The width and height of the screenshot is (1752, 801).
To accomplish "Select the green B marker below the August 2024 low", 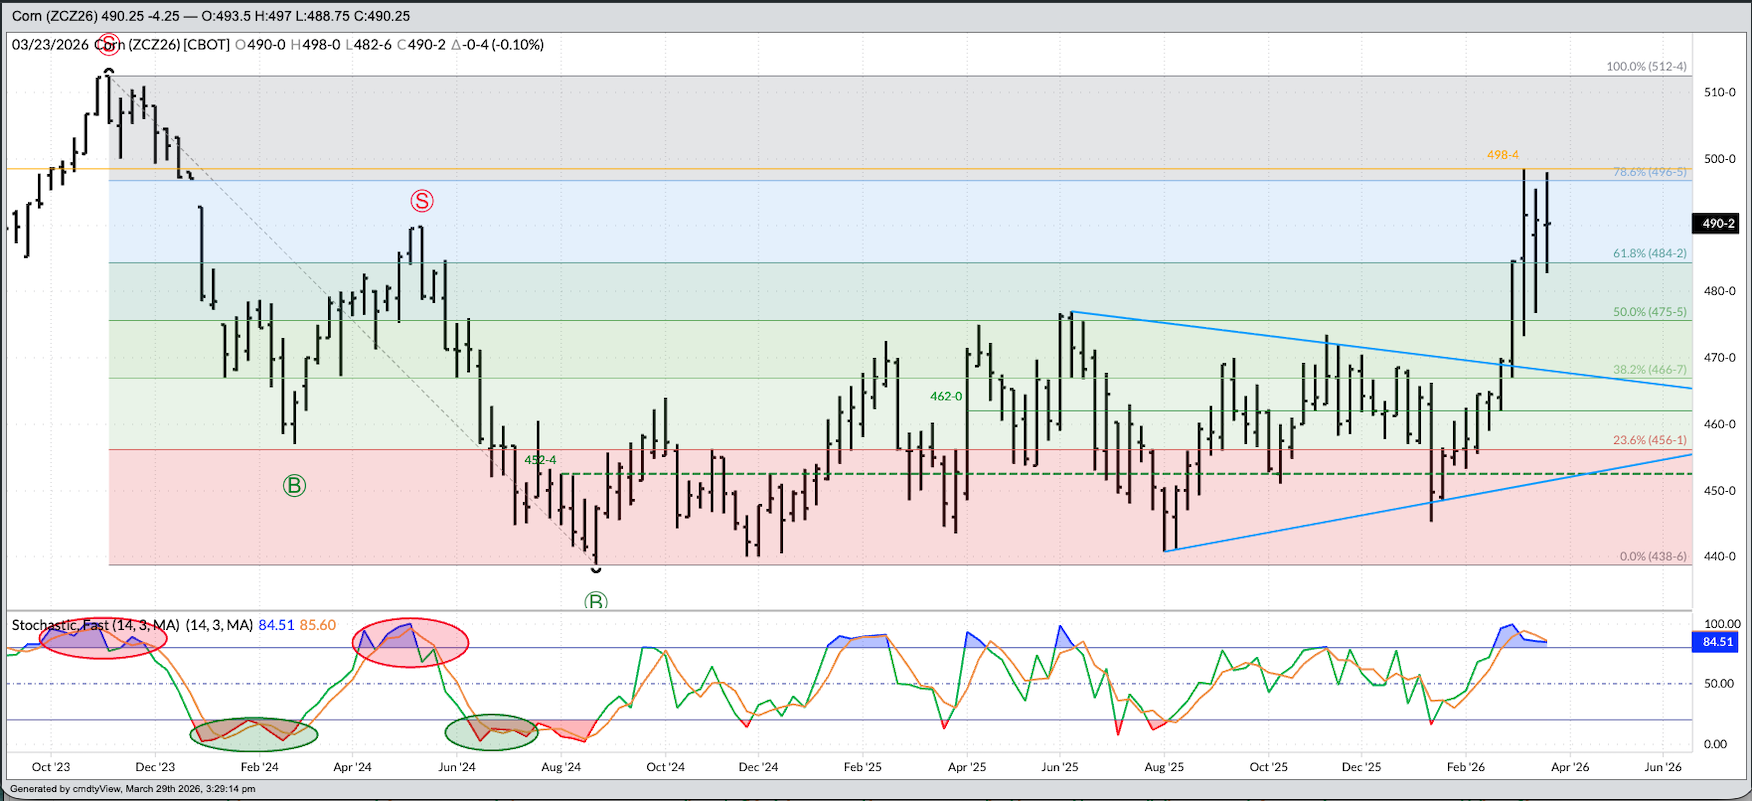I will point(596,601).
